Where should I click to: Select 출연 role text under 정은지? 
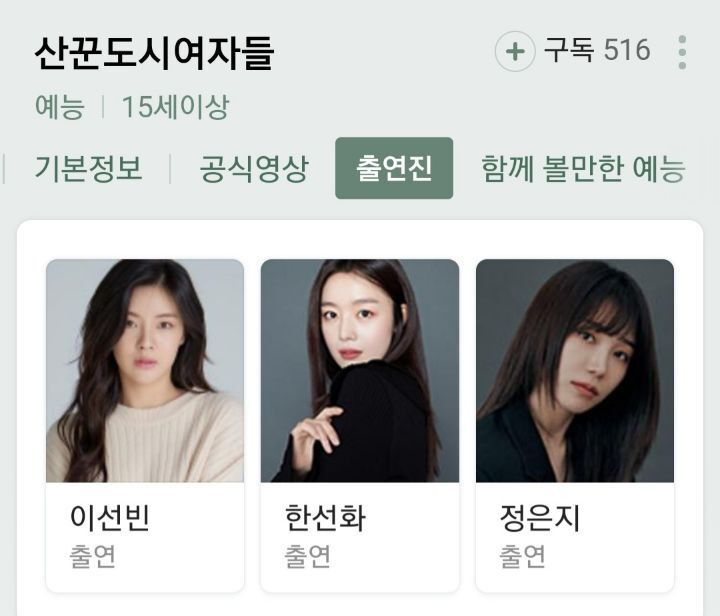(x=522, y=556)
